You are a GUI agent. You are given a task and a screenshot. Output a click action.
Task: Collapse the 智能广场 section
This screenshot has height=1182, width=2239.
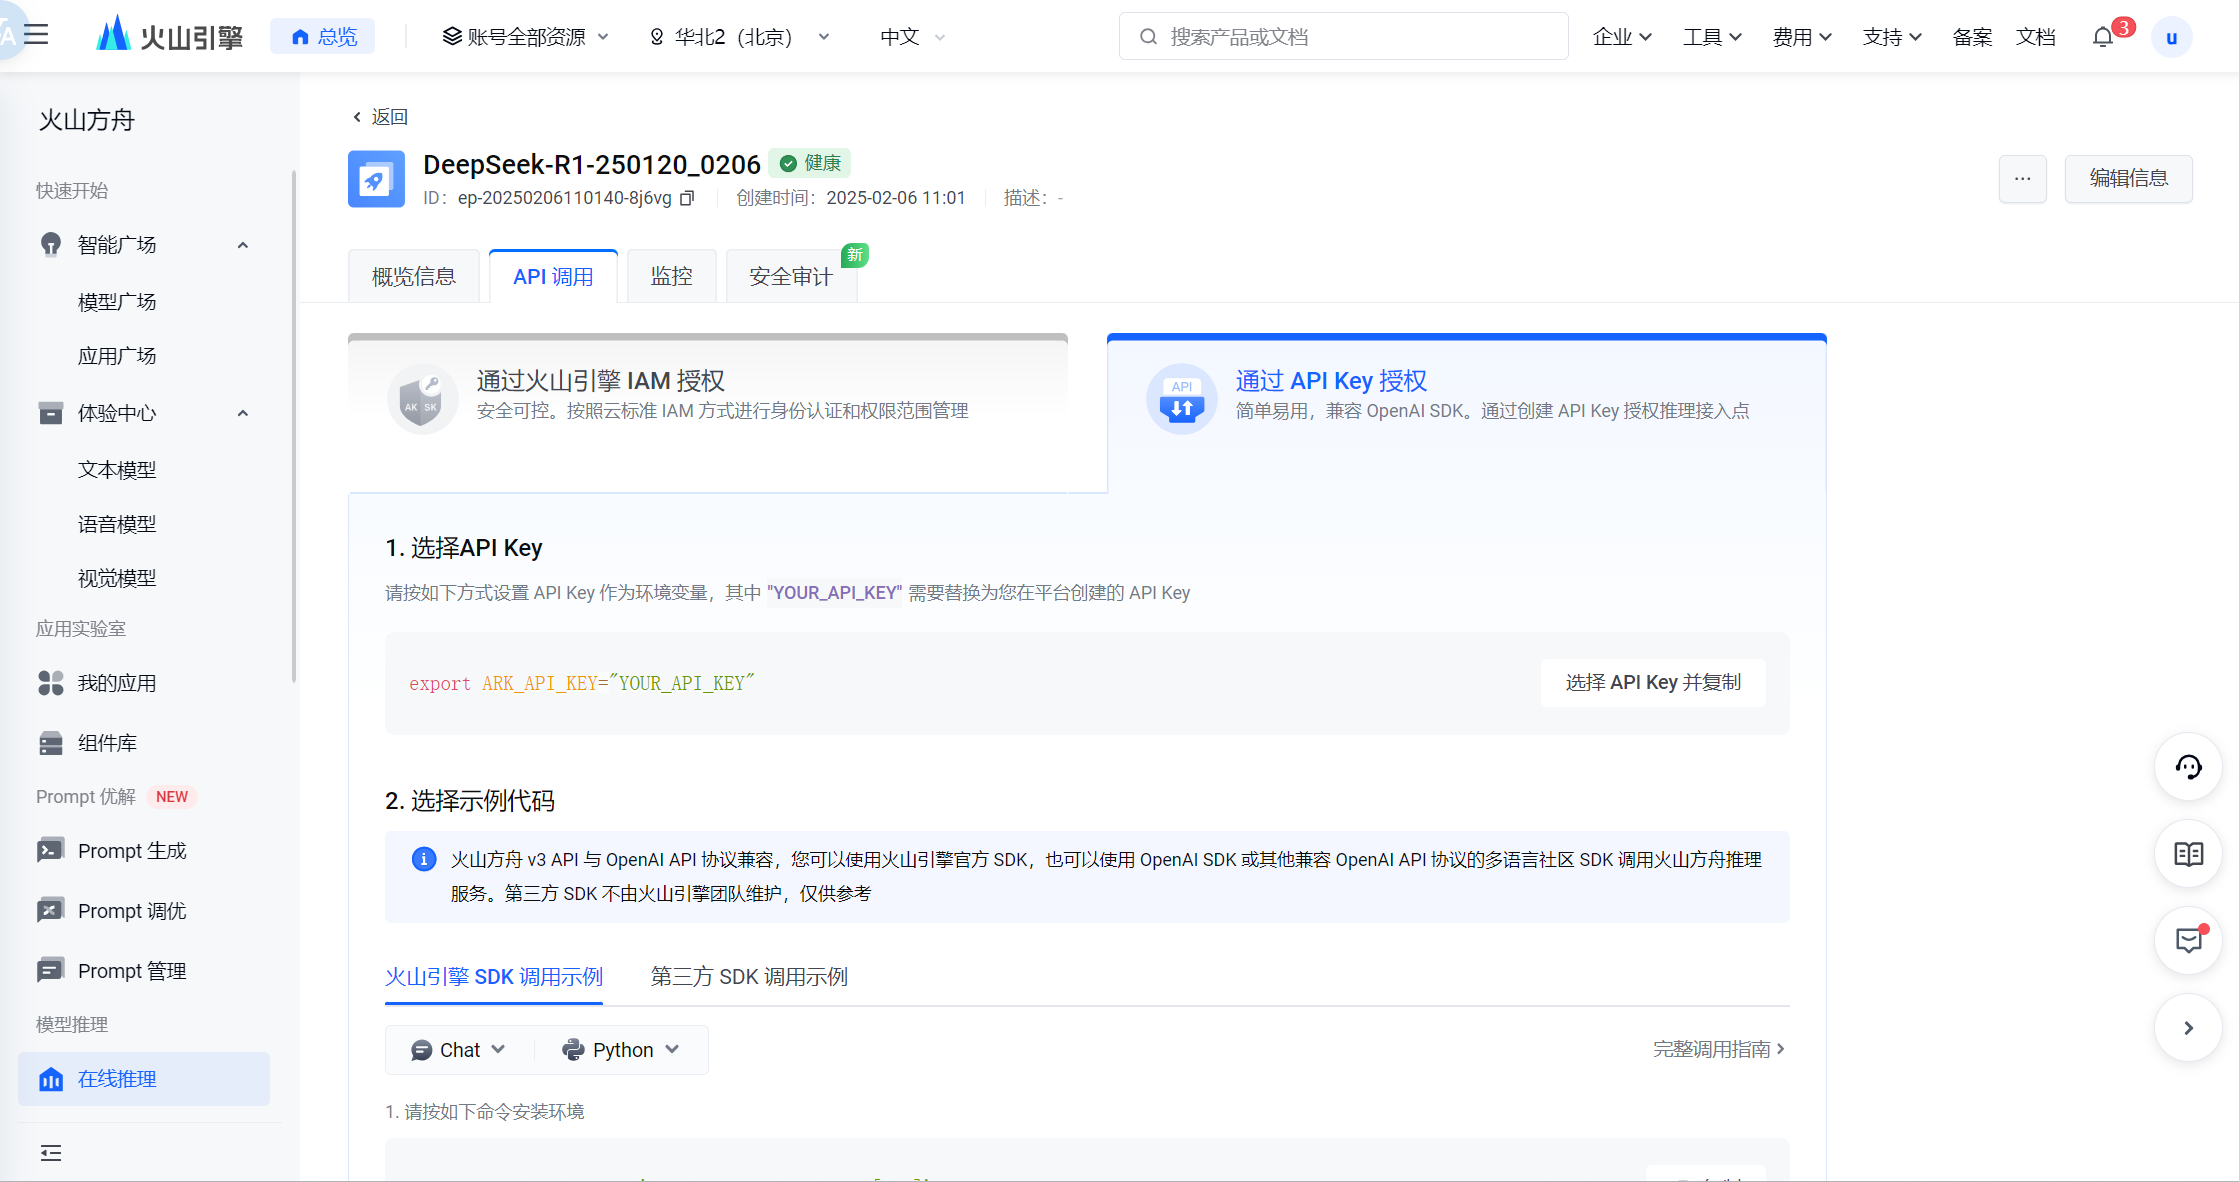[x=242, y=245]
